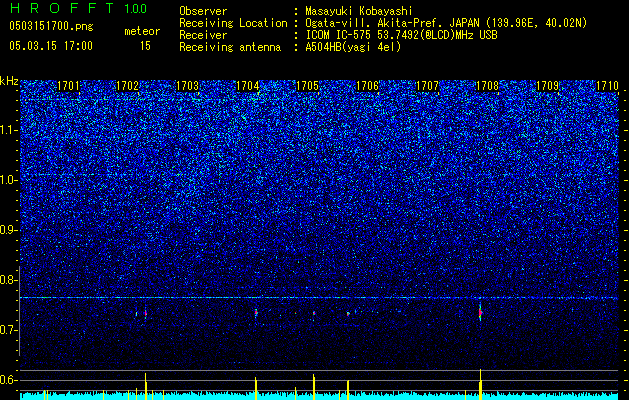
Task: Click the 0.9 kHz axis label
Action: coord(9,230)
